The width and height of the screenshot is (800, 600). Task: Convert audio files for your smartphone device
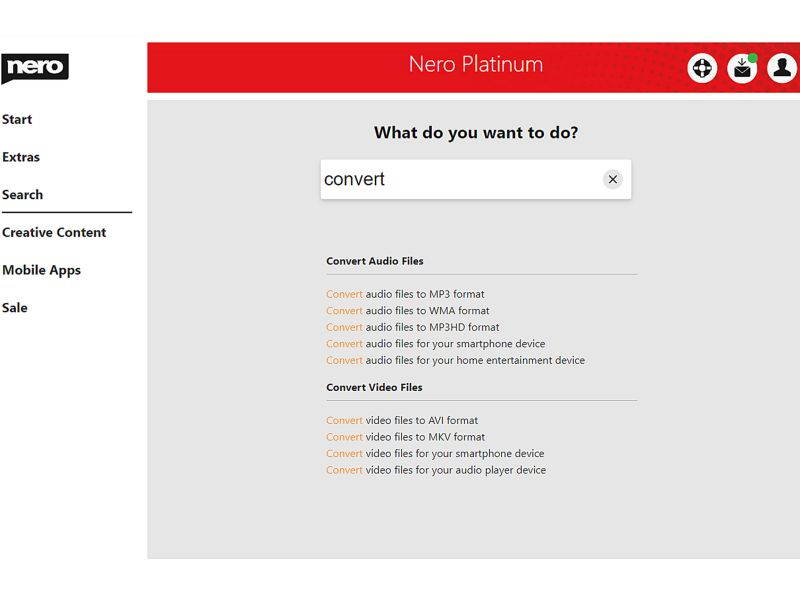(434, 343)
